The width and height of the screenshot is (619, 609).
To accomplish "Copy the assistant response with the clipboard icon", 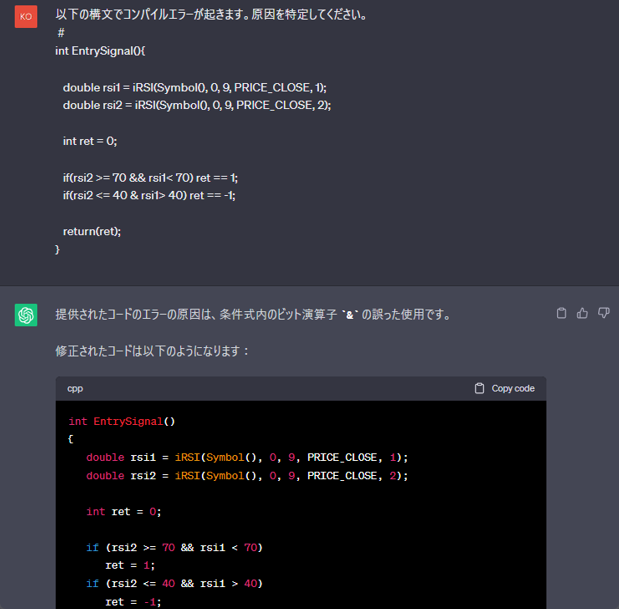I will [561, 314].
